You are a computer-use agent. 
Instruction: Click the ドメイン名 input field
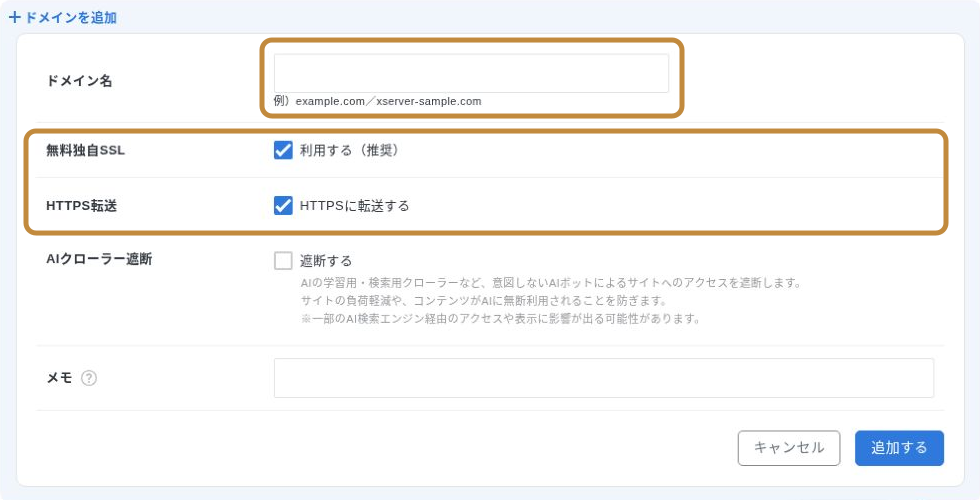[471, 73]
